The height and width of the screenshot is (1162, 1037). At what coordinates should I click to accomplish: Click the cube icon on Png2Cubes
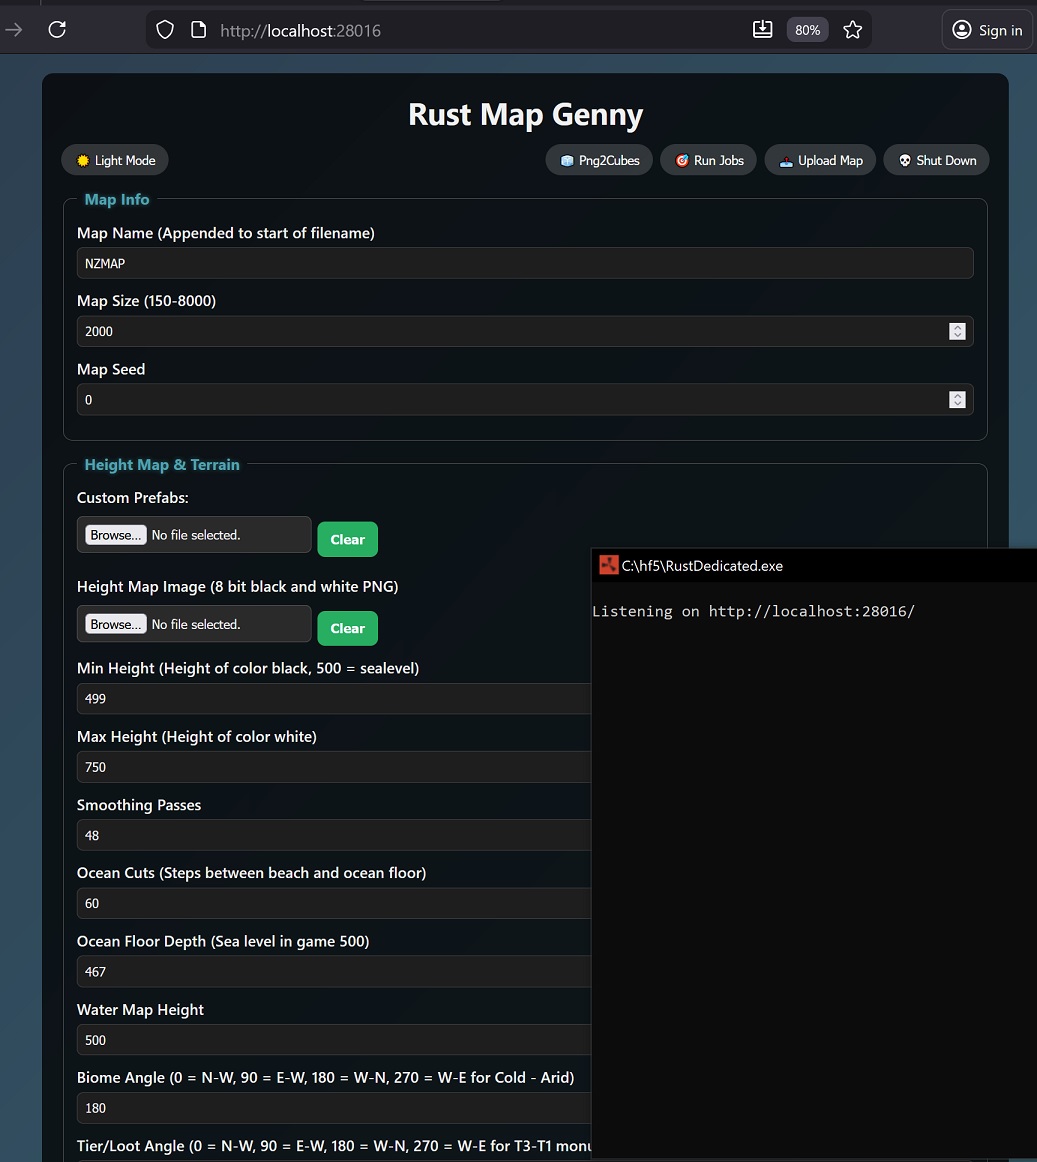[567, 161]
